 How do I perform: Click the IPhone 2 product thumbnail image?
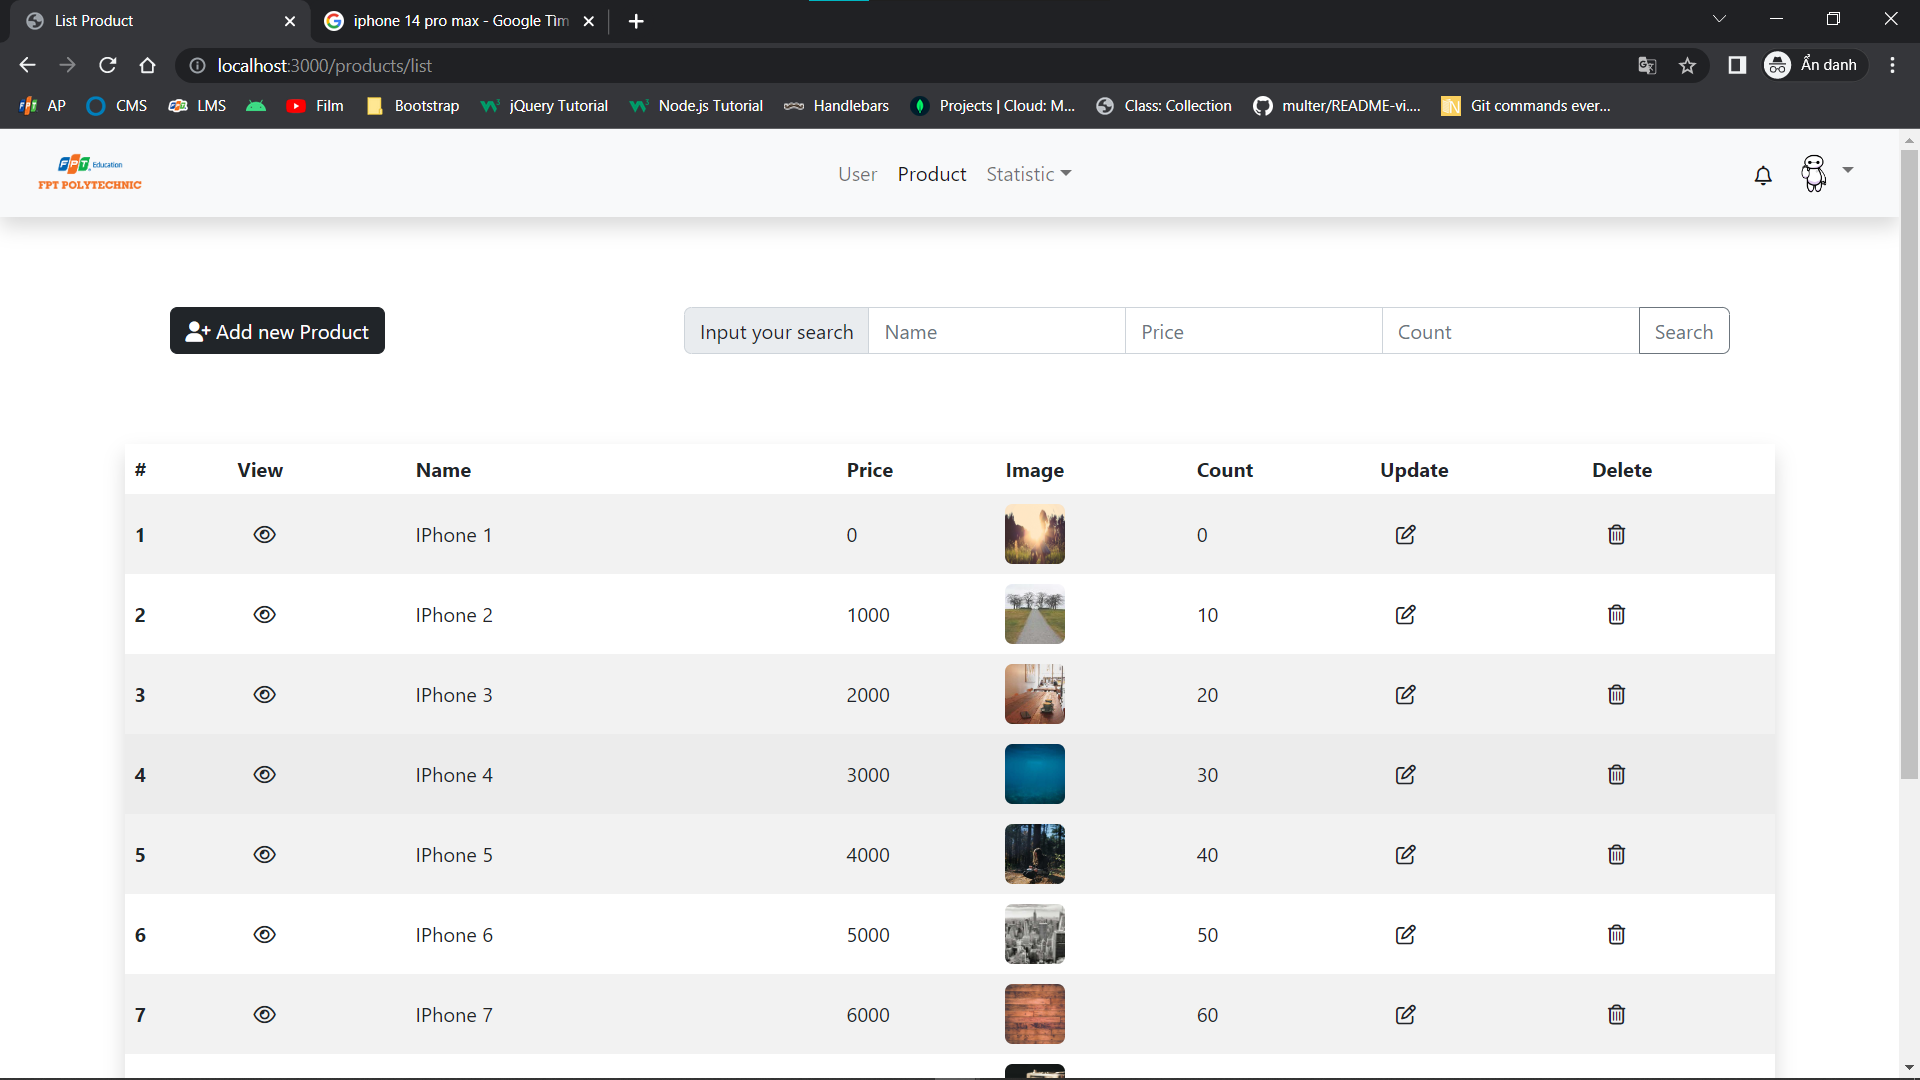pyautogui.click(x=1035, y=614)
